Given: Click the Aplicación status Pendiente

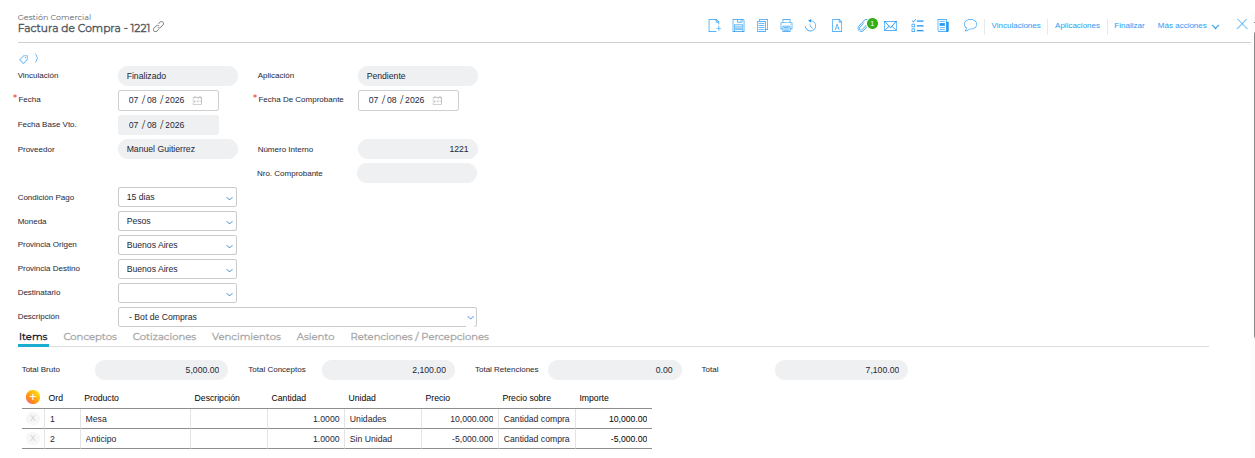Looking at the screenshot, I should 417,76.
